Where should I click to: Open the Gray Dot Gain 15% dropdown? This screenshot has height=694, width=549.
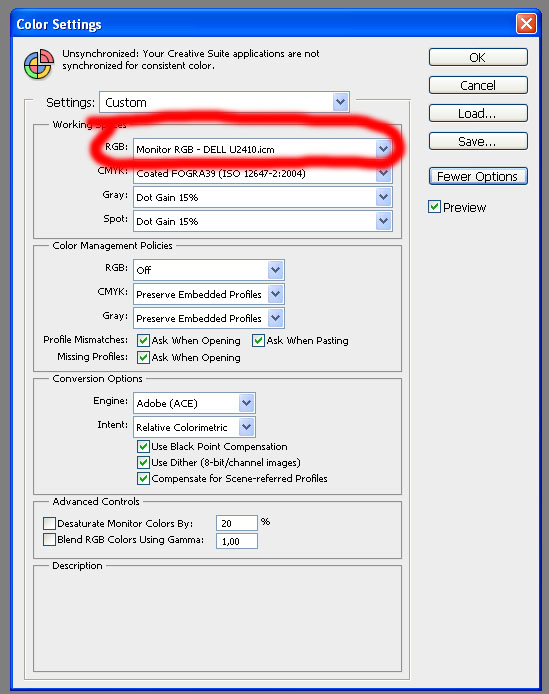coord(263,197)
